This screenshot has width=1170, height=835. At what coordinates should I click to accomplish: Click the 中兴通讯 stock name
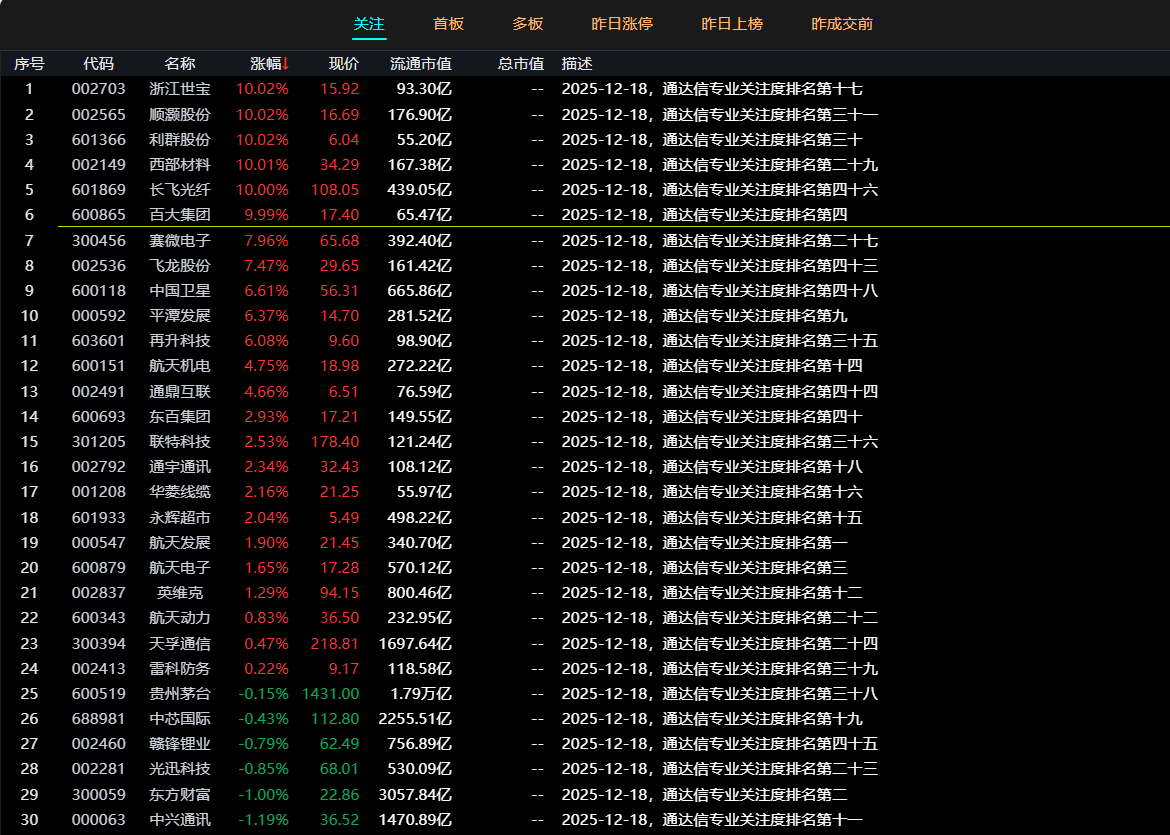point(180,820)
